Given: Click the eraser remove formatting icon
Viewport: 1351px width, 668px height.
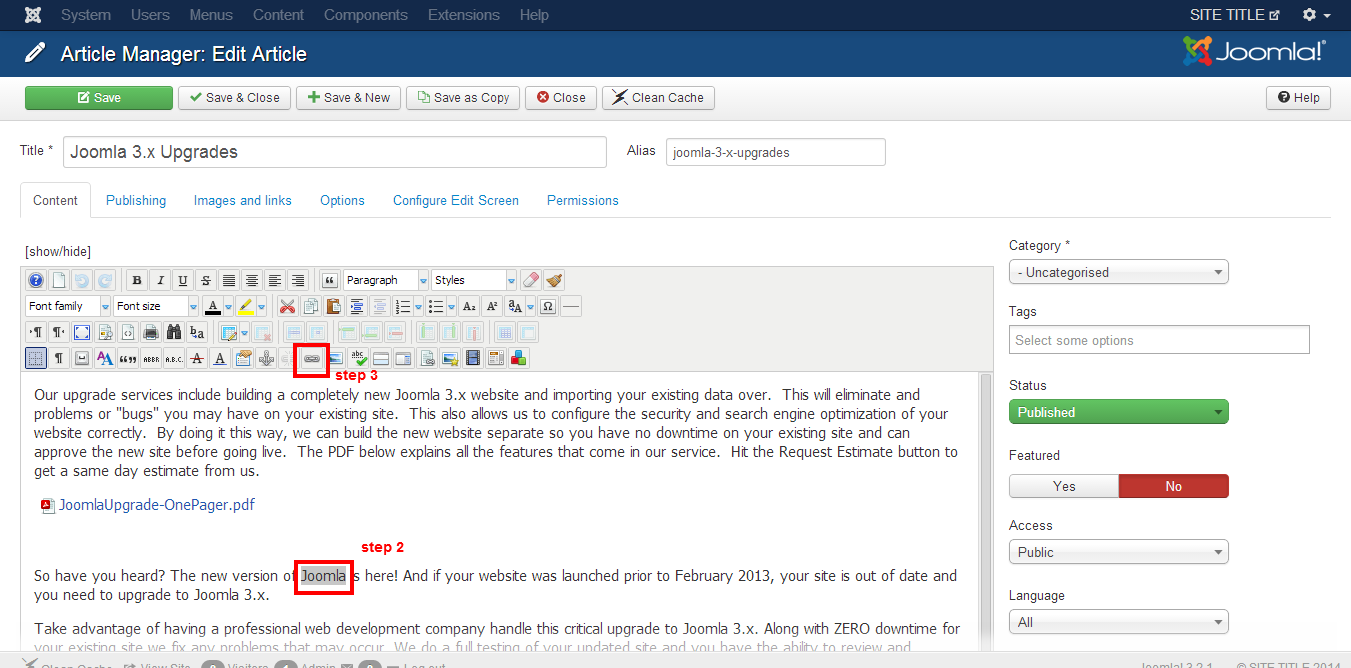Looking at the screenshot, I should click(x=530, y=281).
